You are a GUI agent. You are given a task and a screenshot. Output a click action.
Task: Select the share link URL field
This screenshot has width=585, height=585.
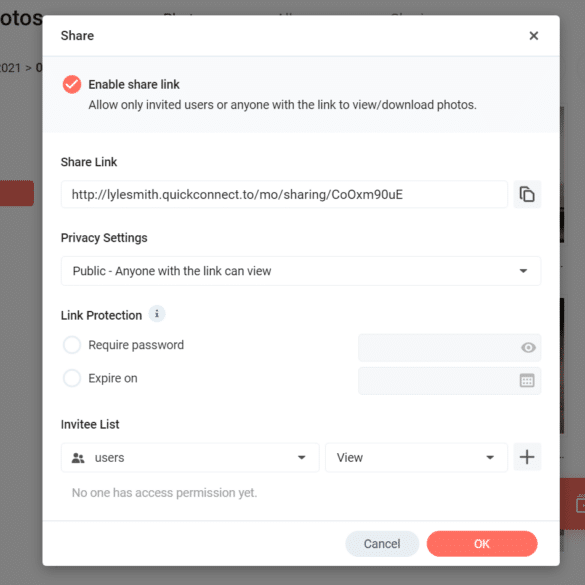pos(284,194)
